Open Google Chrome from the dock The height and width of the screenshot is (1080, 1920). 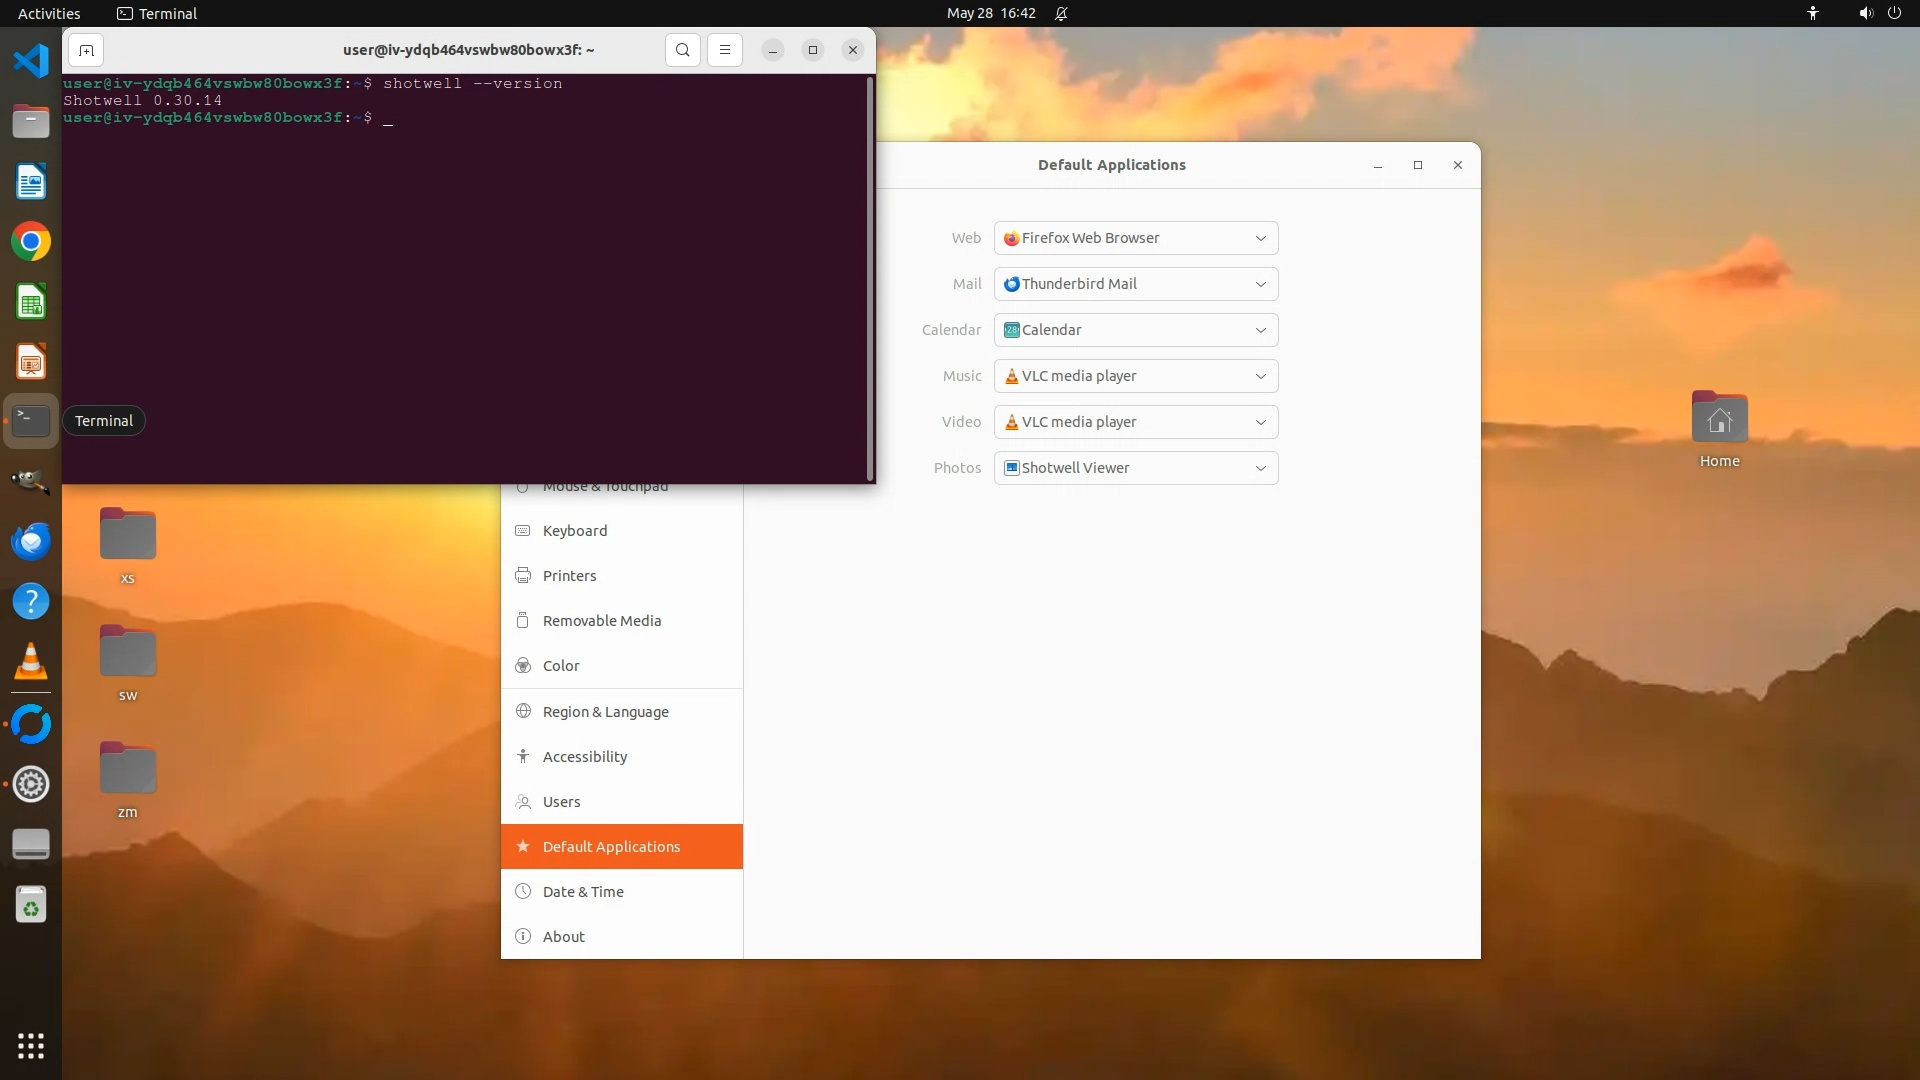point(31,242)
